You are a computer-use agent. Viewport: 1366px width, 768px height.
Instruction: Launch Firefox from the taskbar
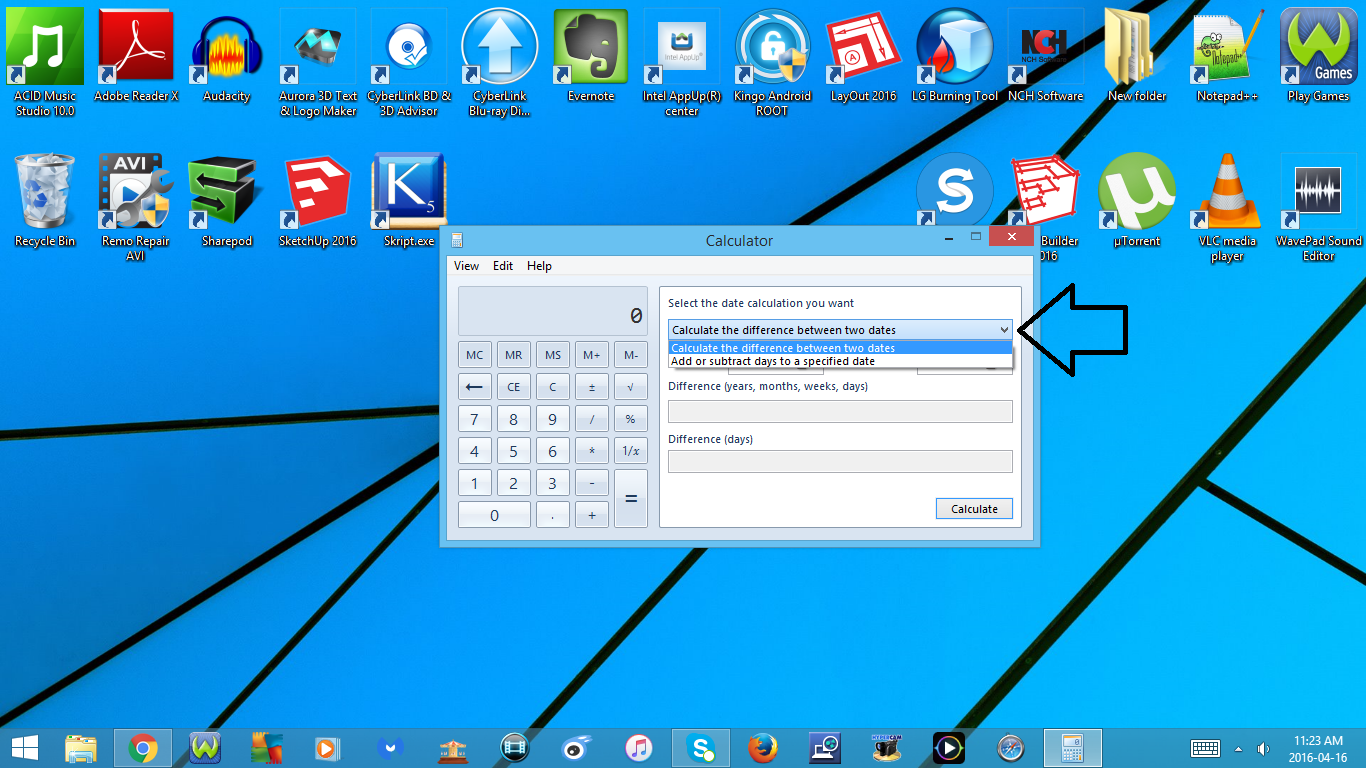pyautogui.click(x=762, y=747)
